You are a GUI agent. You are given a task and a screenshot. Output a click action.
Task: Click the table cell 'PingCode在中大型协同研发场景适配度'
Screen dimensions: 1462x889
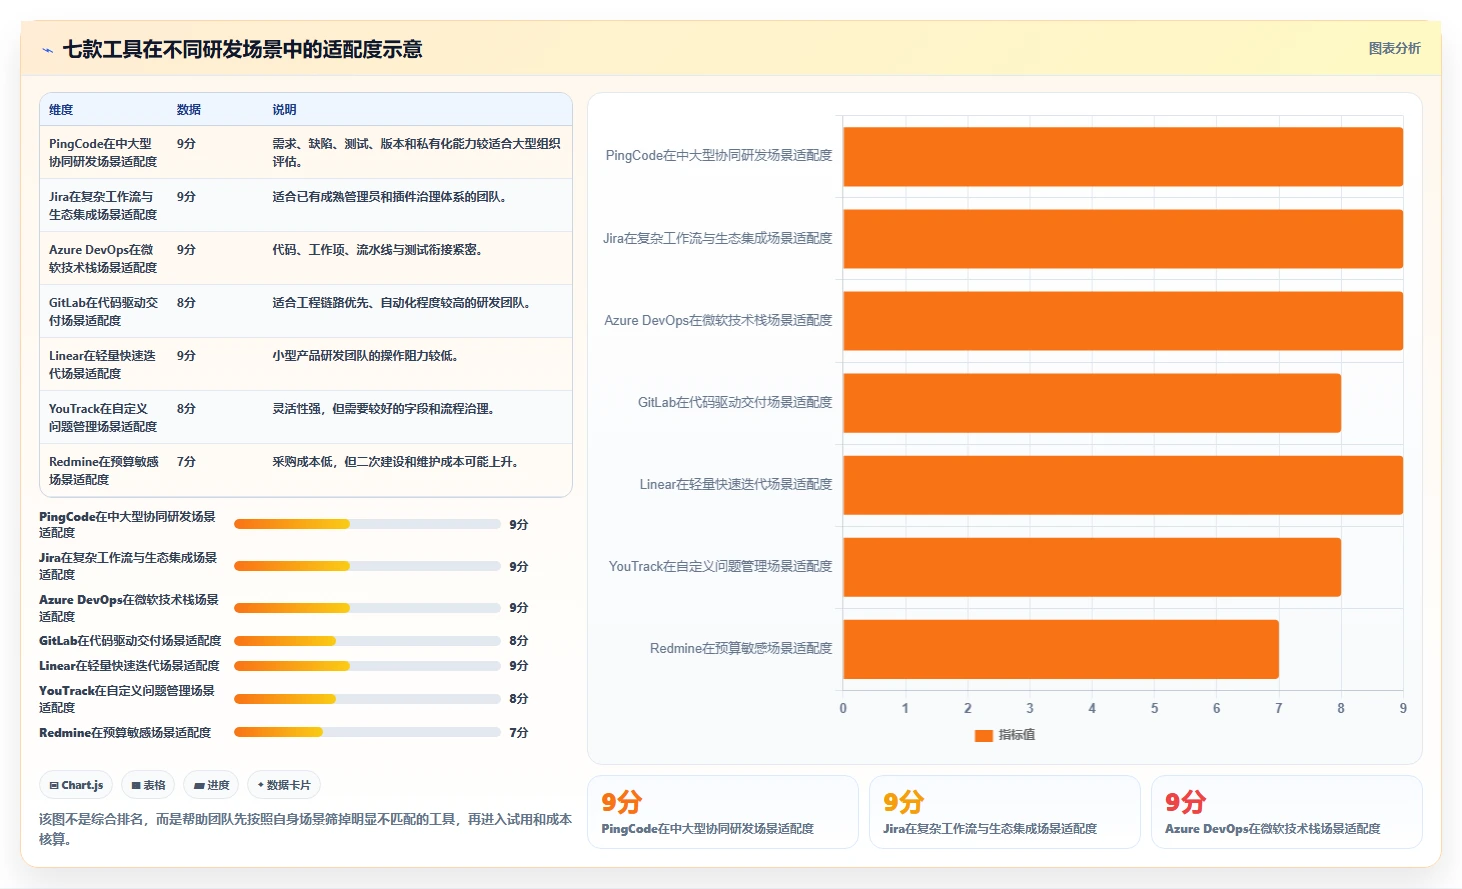click(x=103, y=152)
